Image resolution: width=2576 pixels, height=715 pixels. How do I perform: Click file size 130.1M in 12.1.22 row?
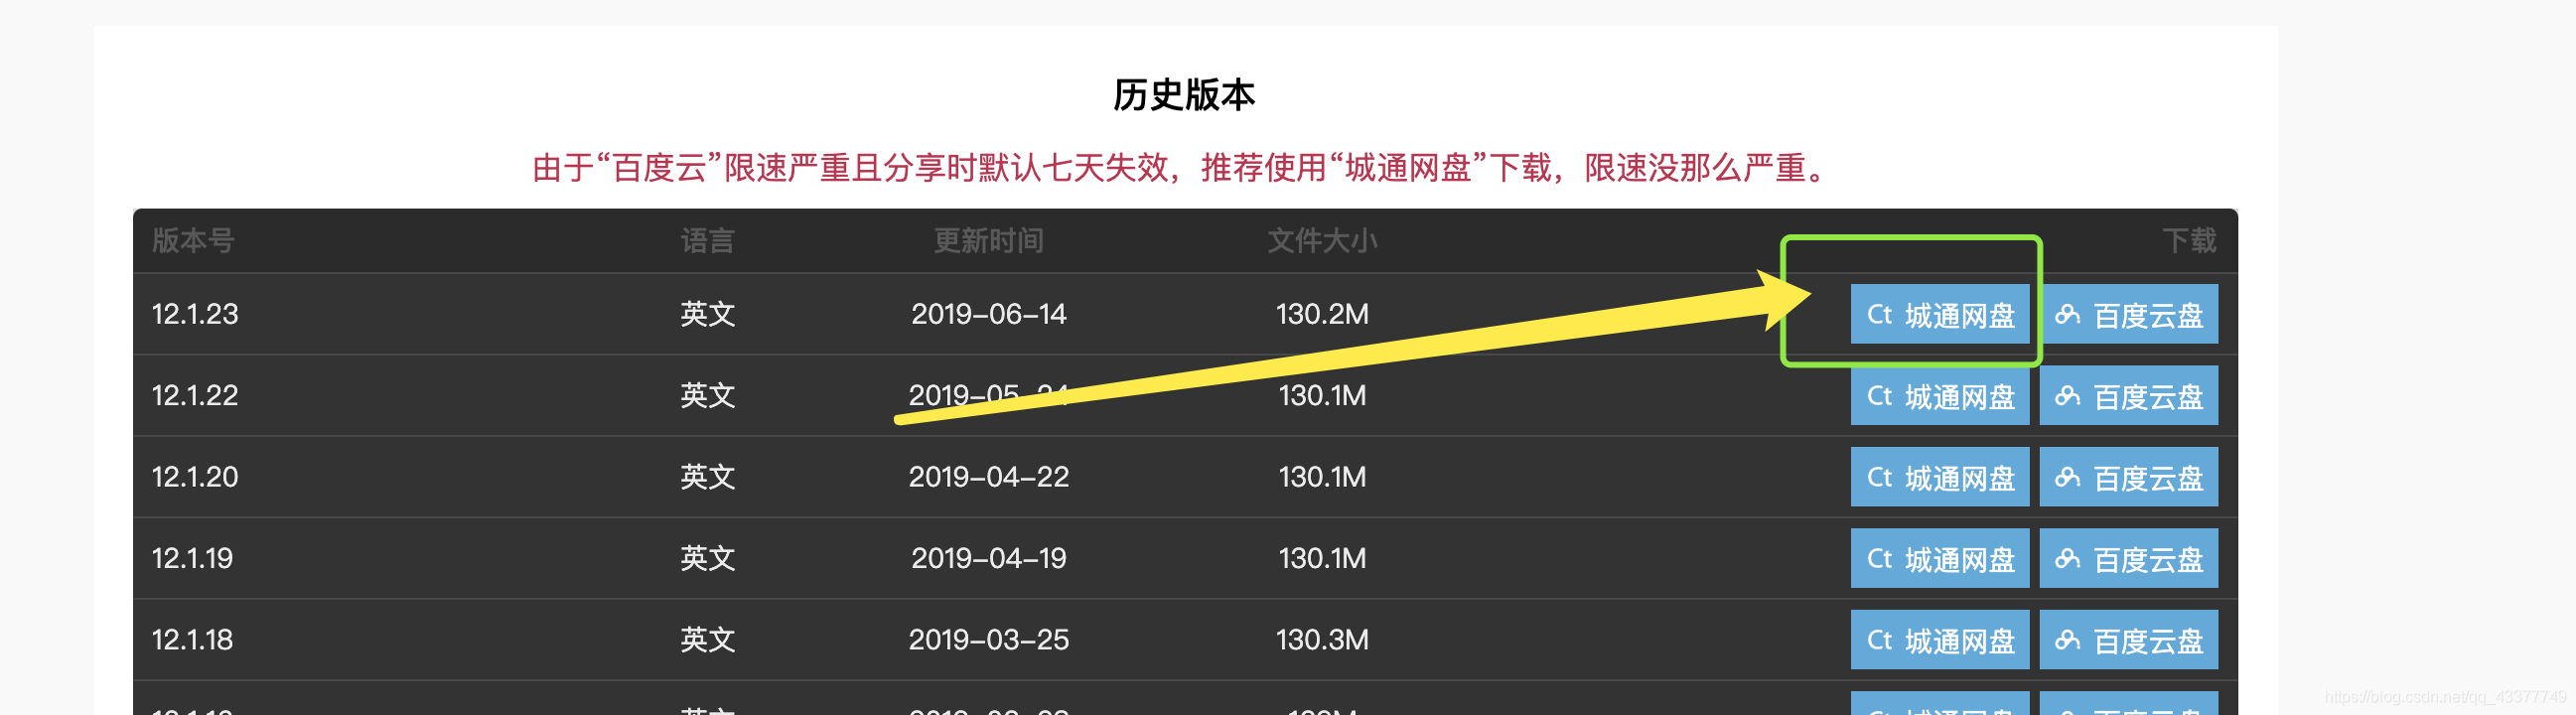(1322, 396)
